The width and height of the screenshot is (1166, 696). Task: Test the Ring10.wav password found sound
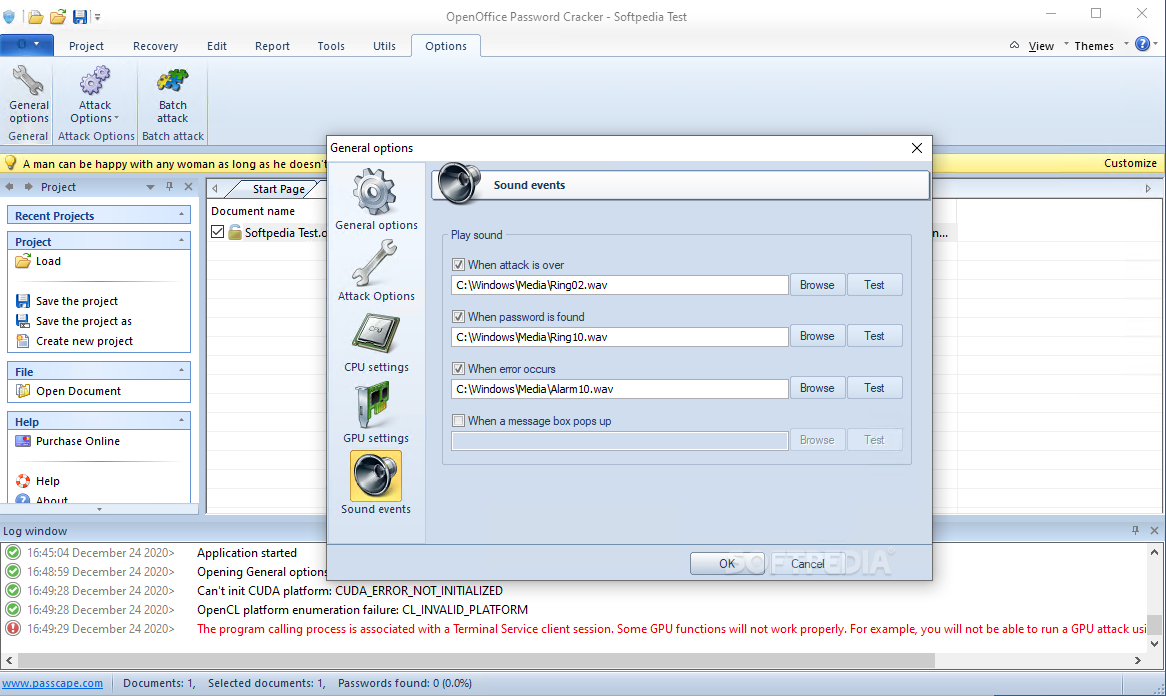(x=874, y=336)
